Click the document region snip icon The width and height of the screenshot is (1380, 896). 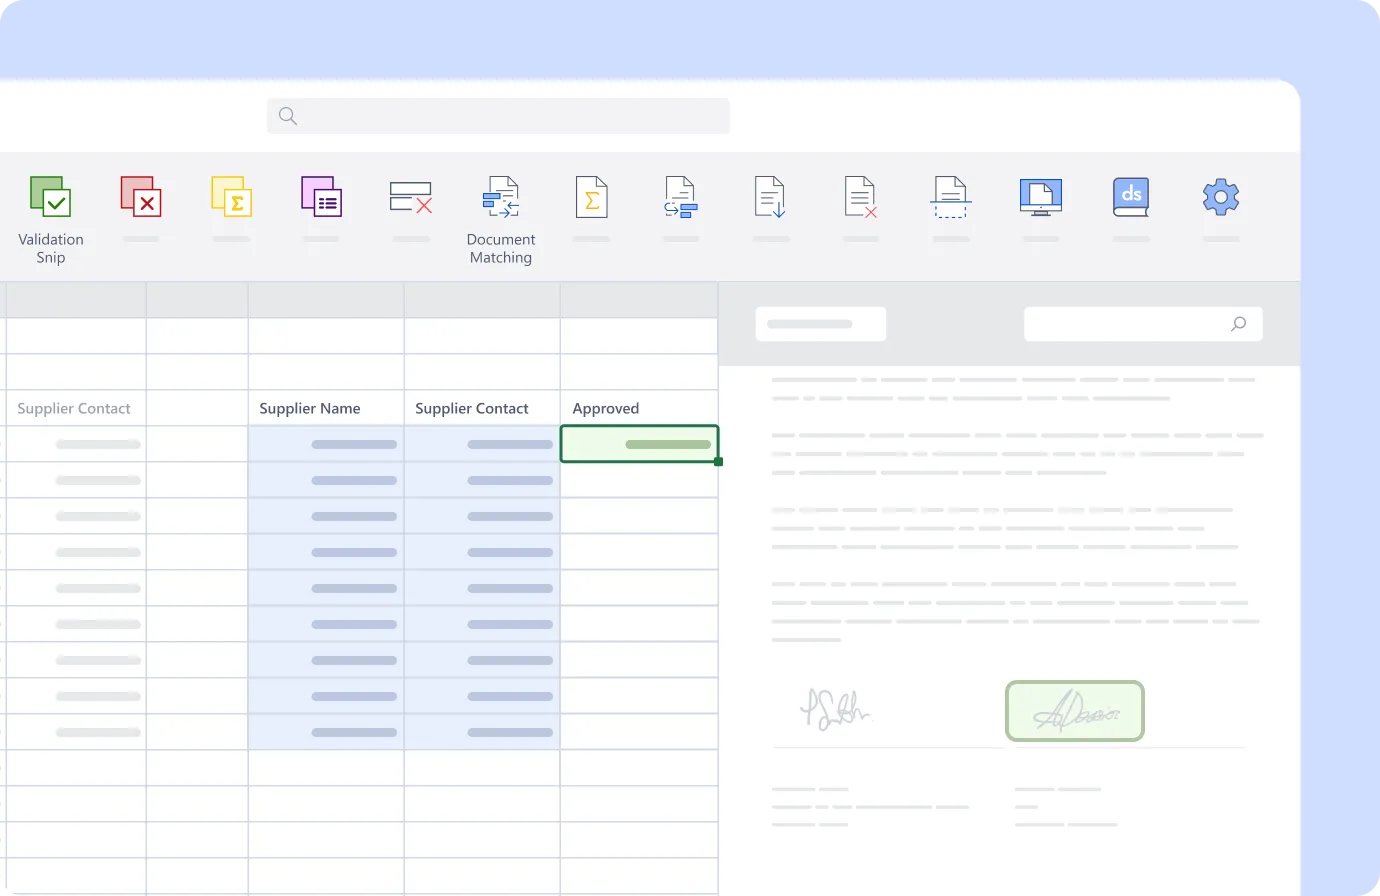pos(950,197)
